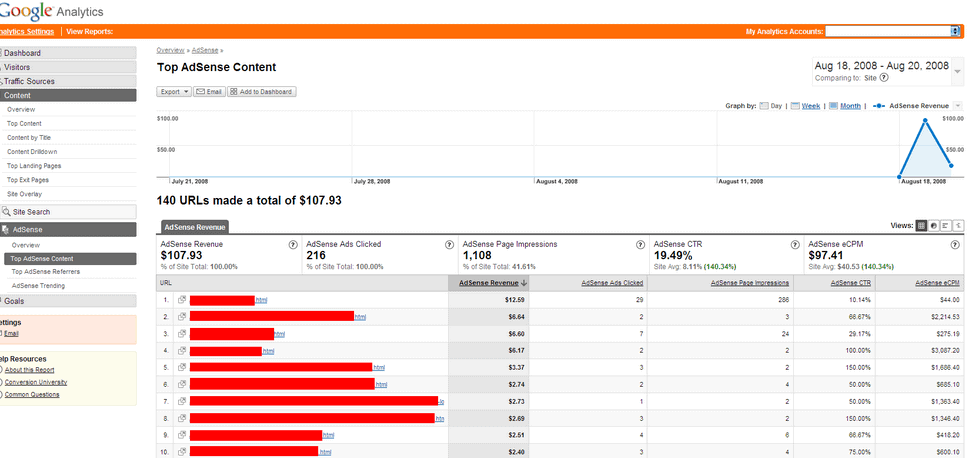Open the Export dropdown
The width and height of the screenshot is (968, 458).
pyautogui.click(x=175, y=91)
